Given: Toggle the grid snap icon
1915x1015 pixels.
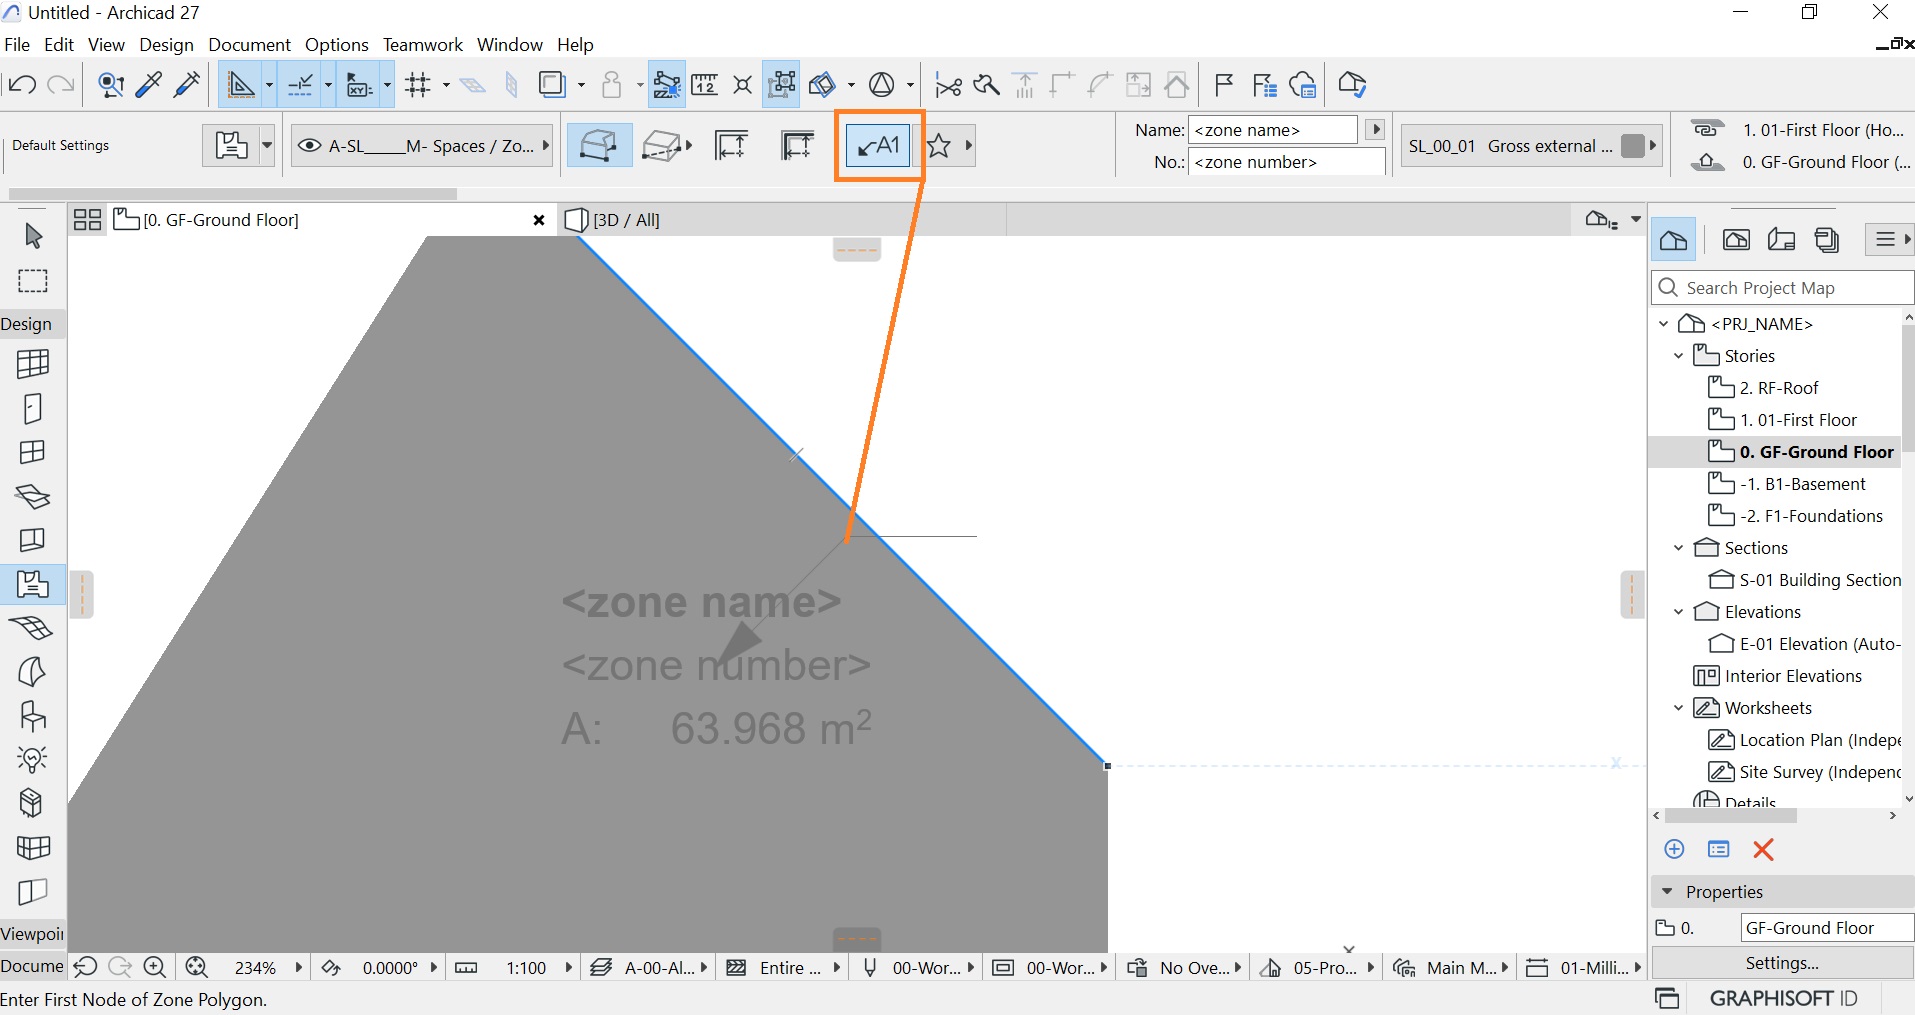Looking at the screenshot, I should point(418,85).
